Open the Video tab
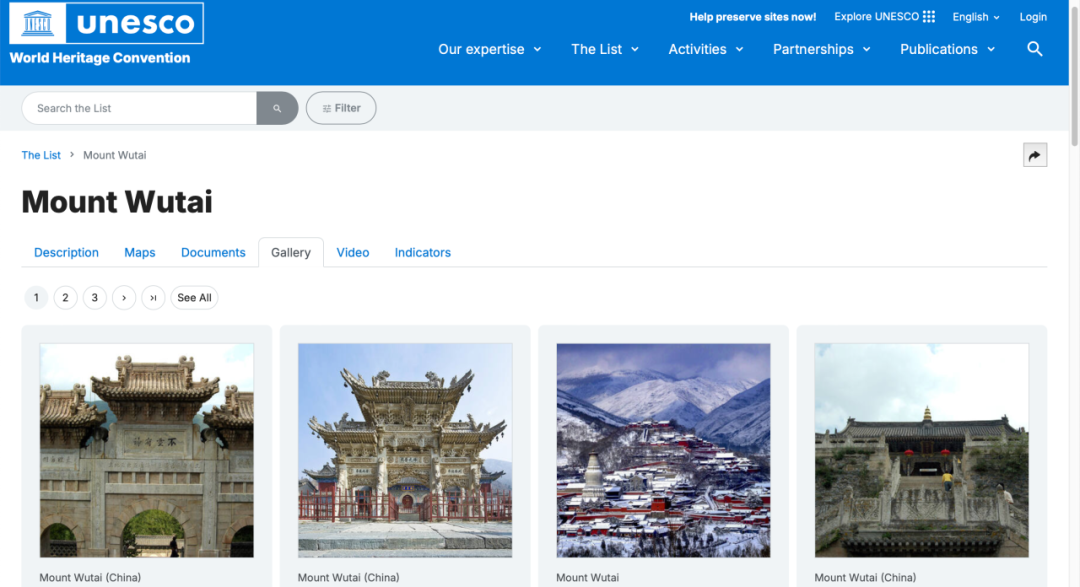Image resolution: width=1080 pixels, height=587 pixels. pyautogui.click(x=353, y=252)
